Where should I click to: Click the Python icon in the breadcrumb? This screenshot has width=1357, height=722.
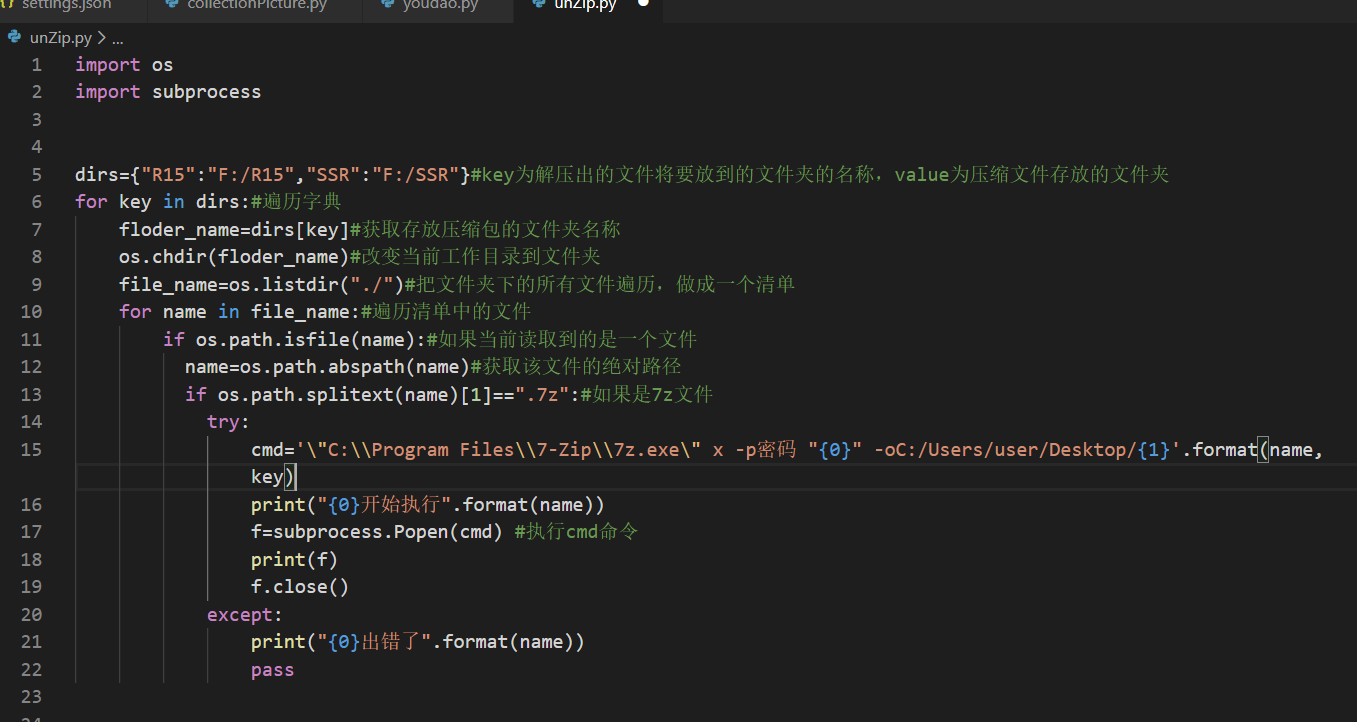[x=15, y=38]
